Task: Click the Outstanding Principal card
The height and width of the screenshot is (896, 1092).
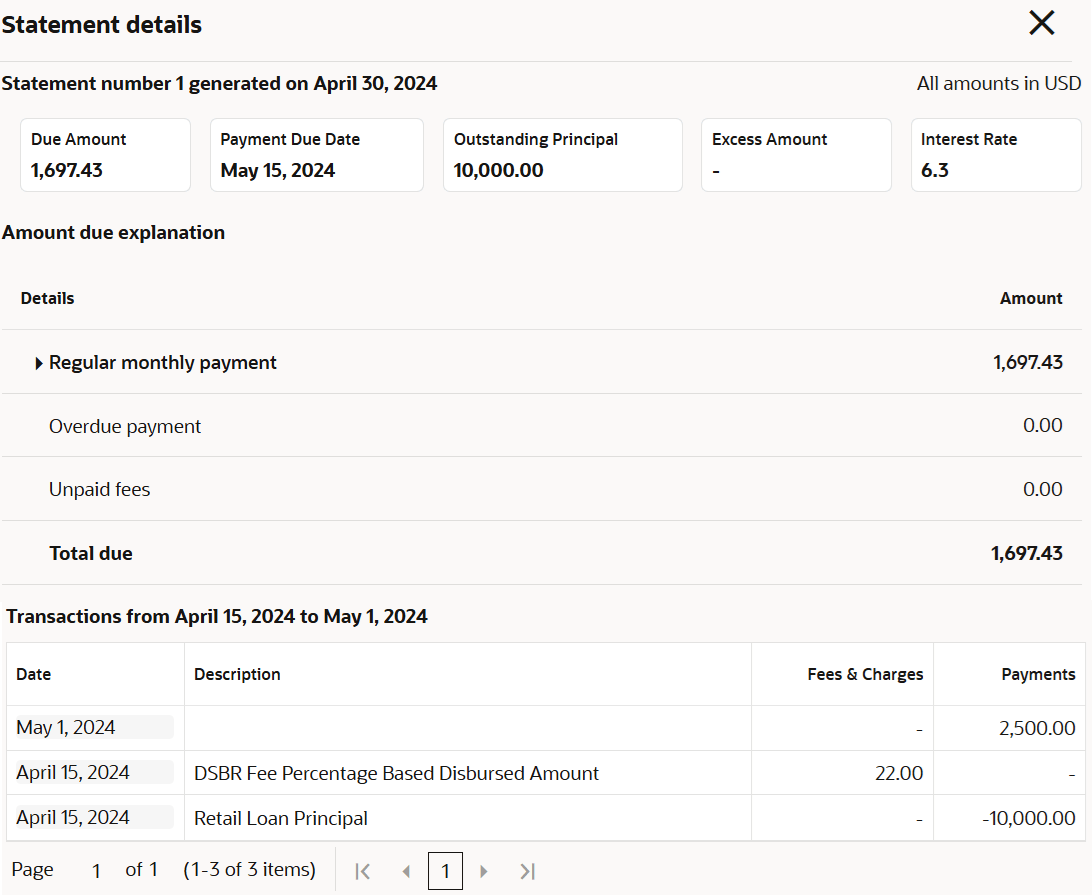Action: point(562,155)
